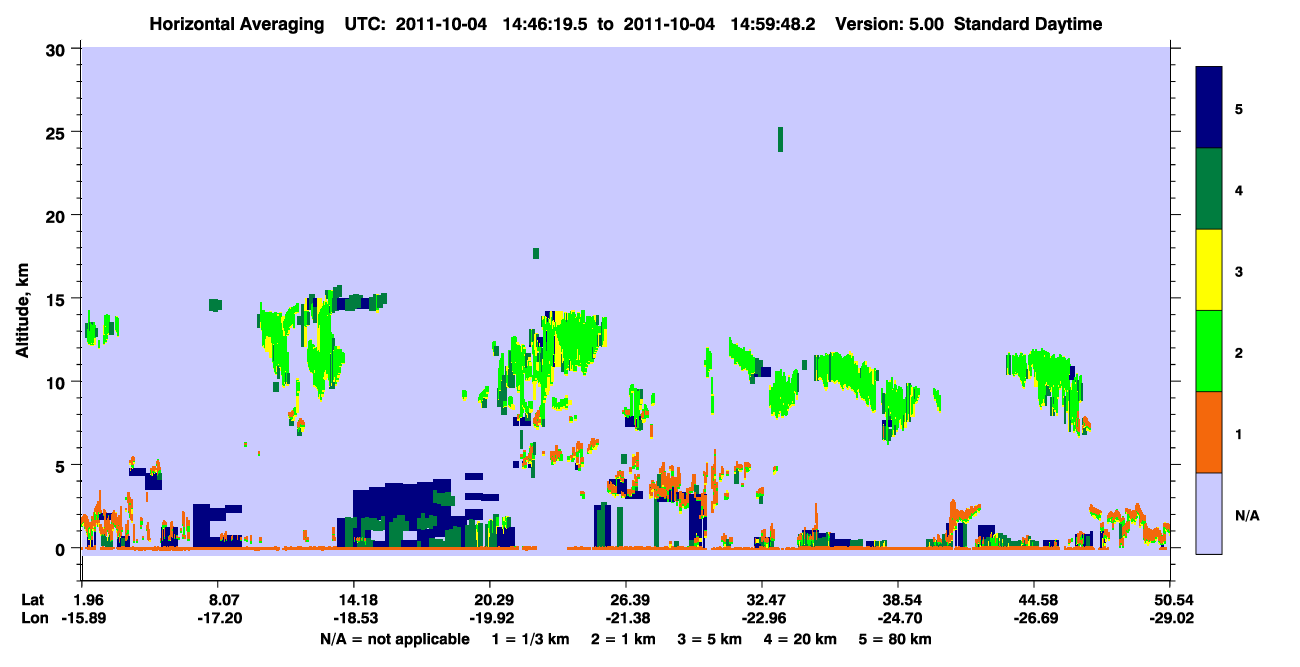
Task: Click the bright green colorbar segment labeled 2
Action: [1209, 351]
